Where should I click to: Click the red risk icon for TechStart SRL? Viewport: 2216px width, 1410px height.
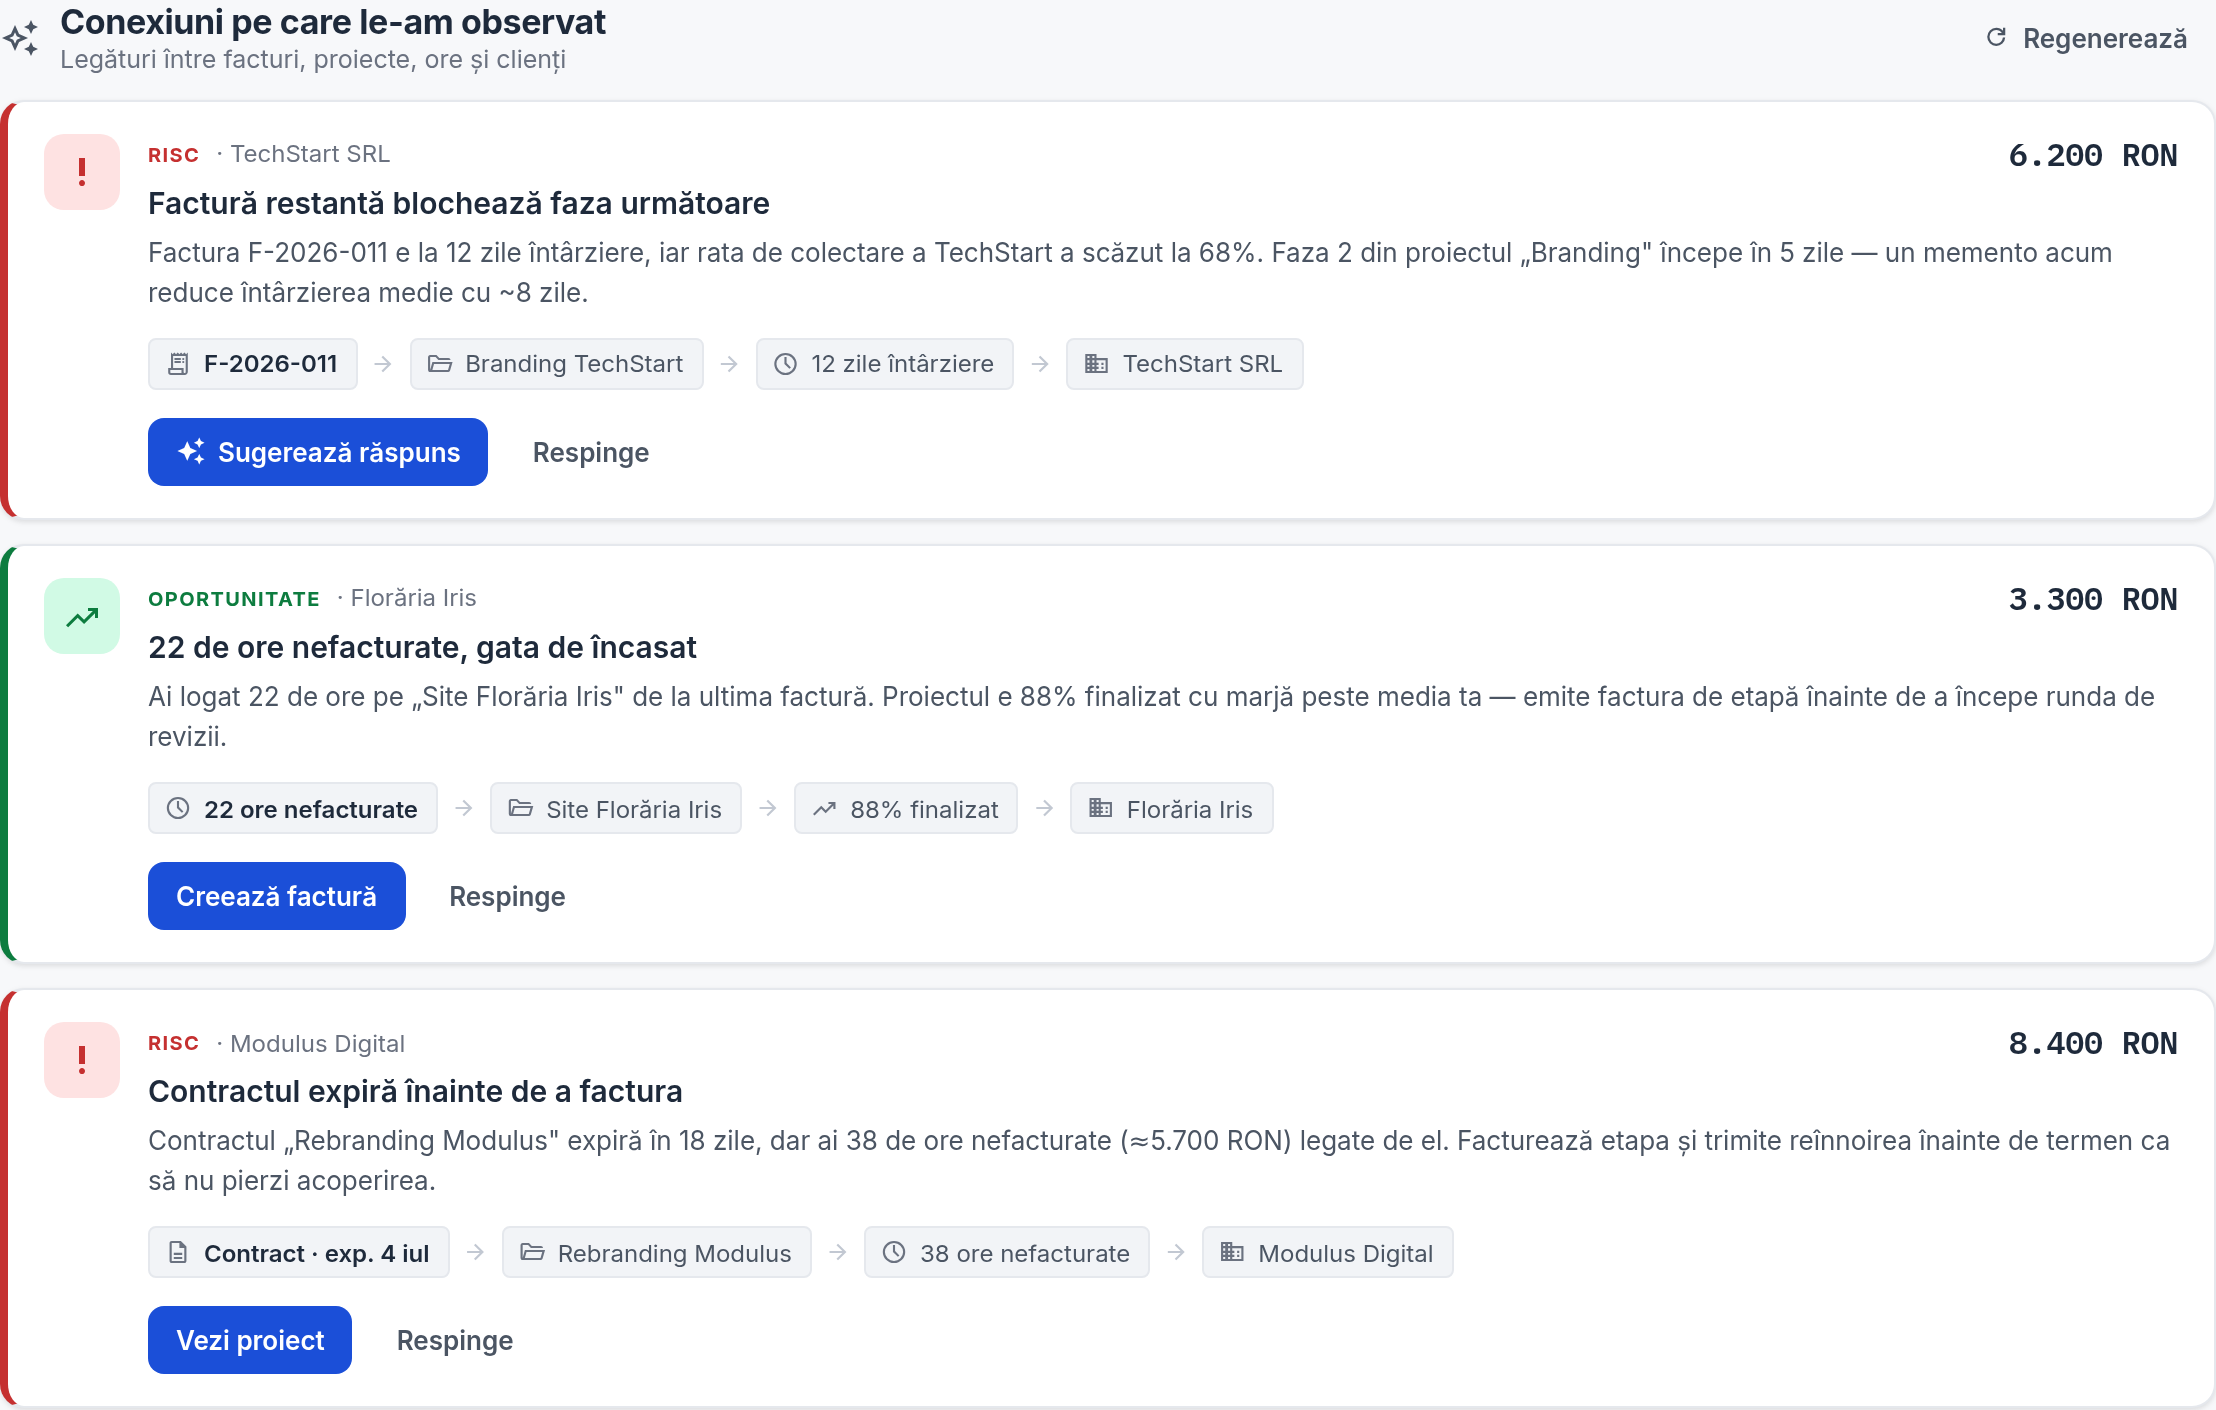82,172
